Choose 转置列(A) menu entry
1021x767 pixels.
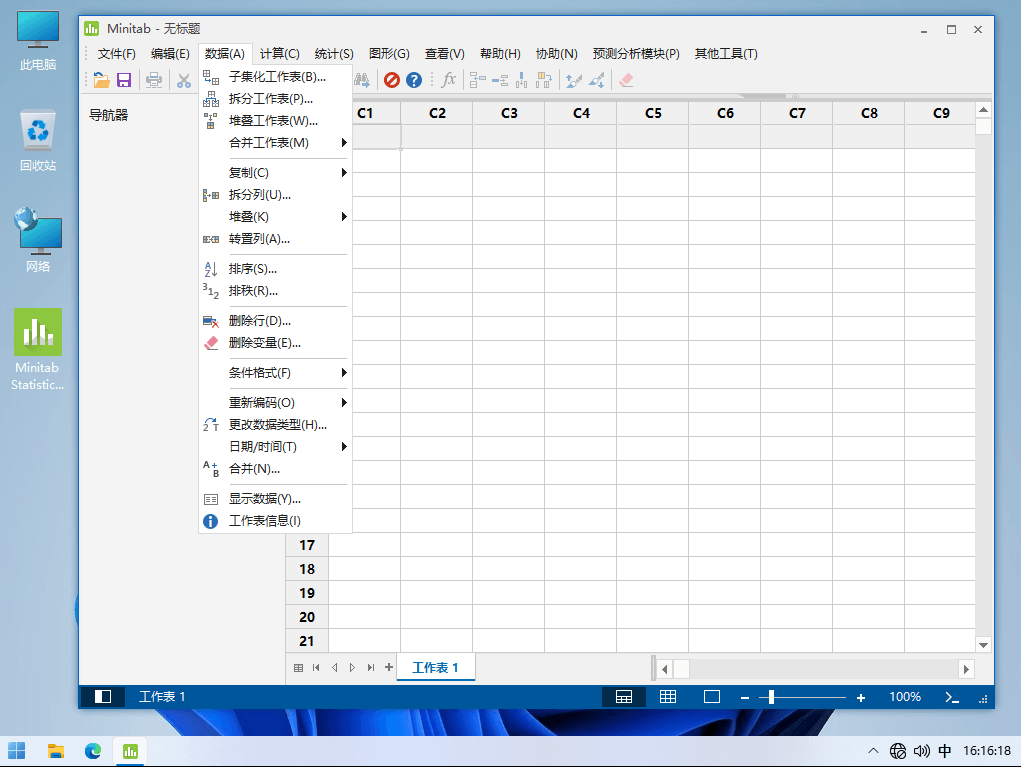click(275, 239)
